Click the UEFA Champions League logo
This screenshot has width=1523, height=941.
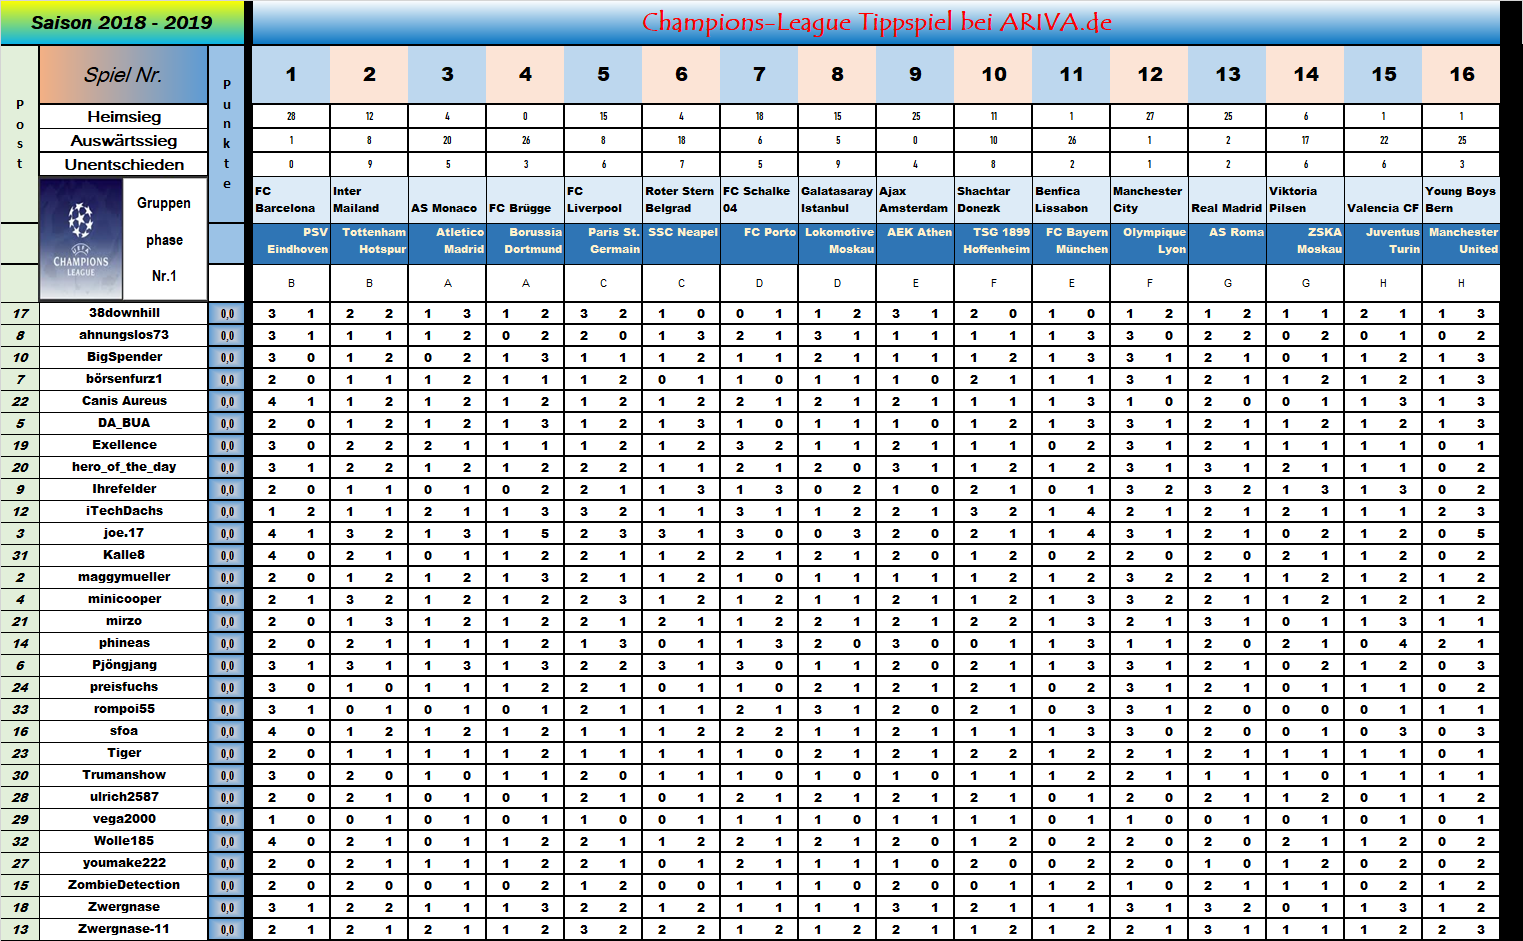[x=81, y=239]
